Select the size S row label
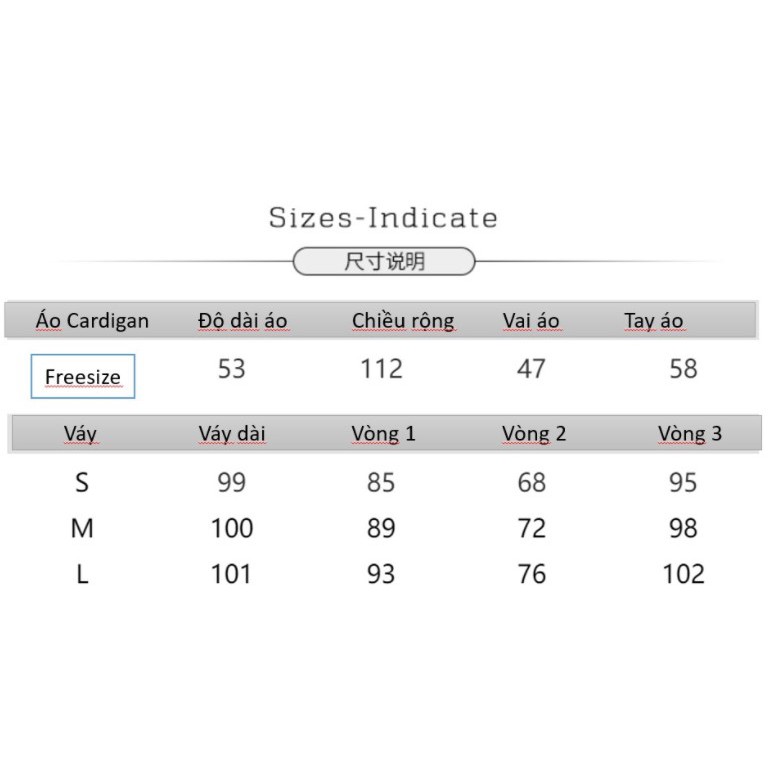 tap(82, 483)
